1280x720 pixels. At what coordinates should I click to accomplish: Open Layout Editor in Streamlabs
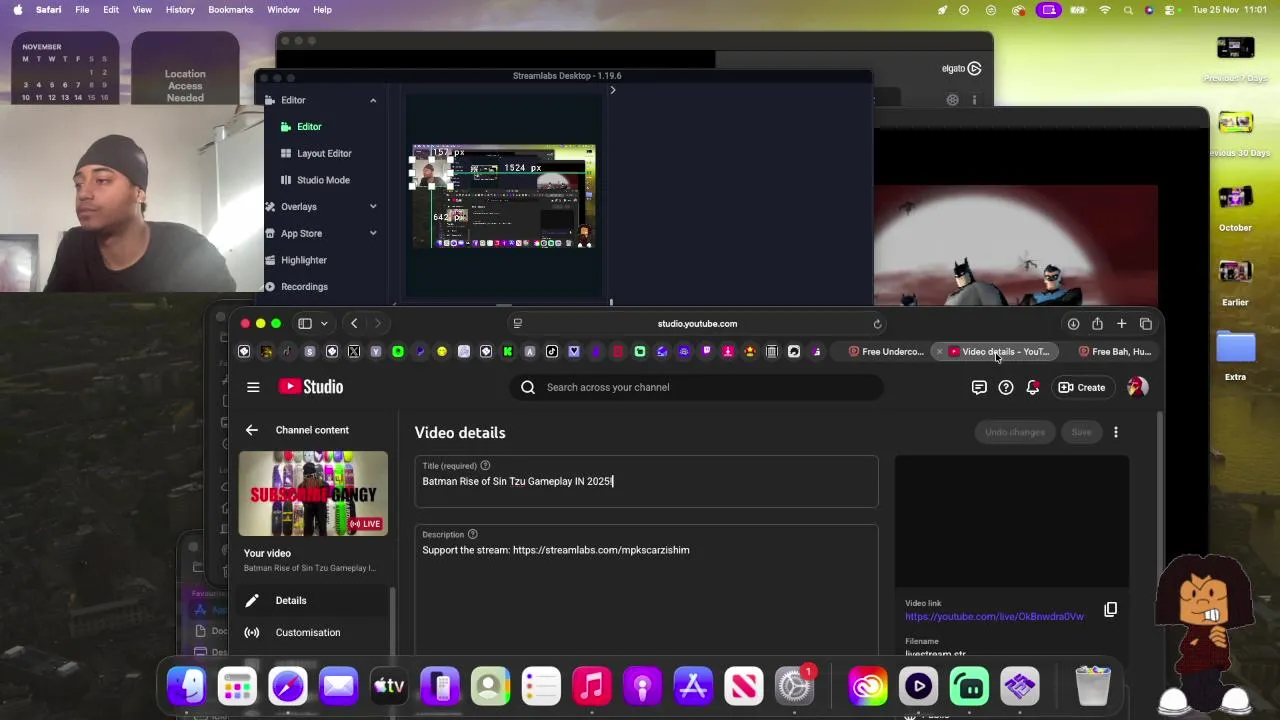pyautogui.click(x=324, y=153)
